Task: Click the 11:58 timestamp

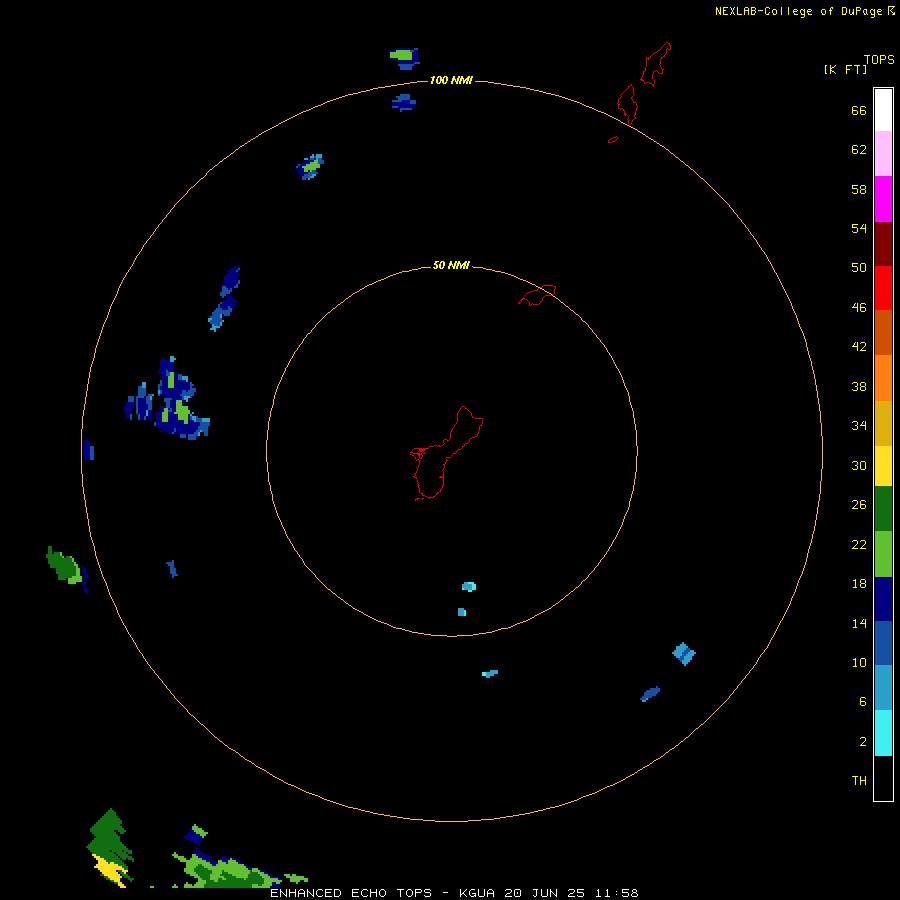Action: pyautogui.click(x=616, y=893)
